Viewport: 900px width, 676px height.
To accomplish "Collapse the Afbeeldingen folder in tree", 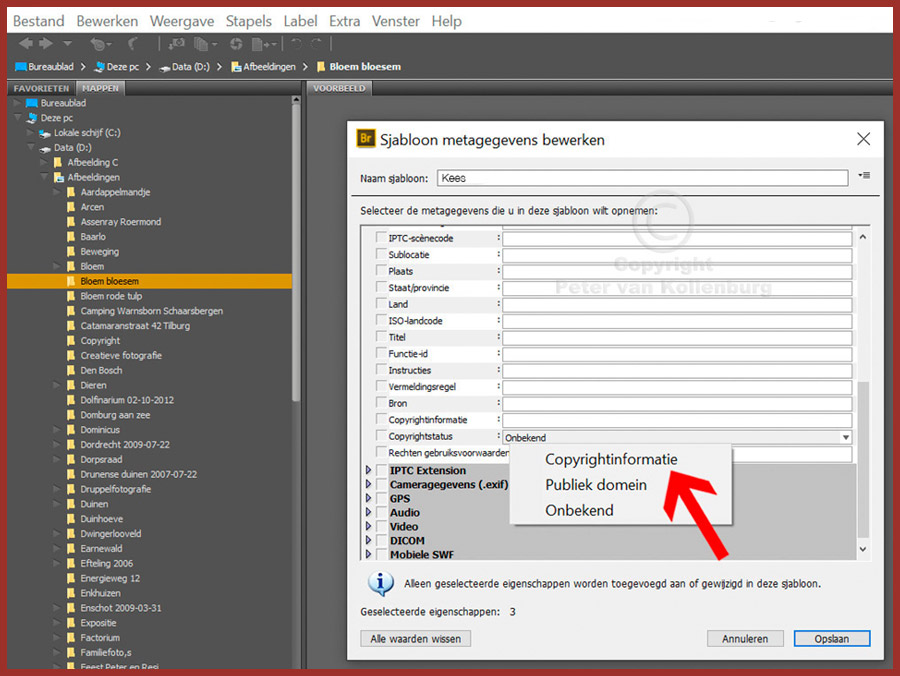I will tap(44, 177).
